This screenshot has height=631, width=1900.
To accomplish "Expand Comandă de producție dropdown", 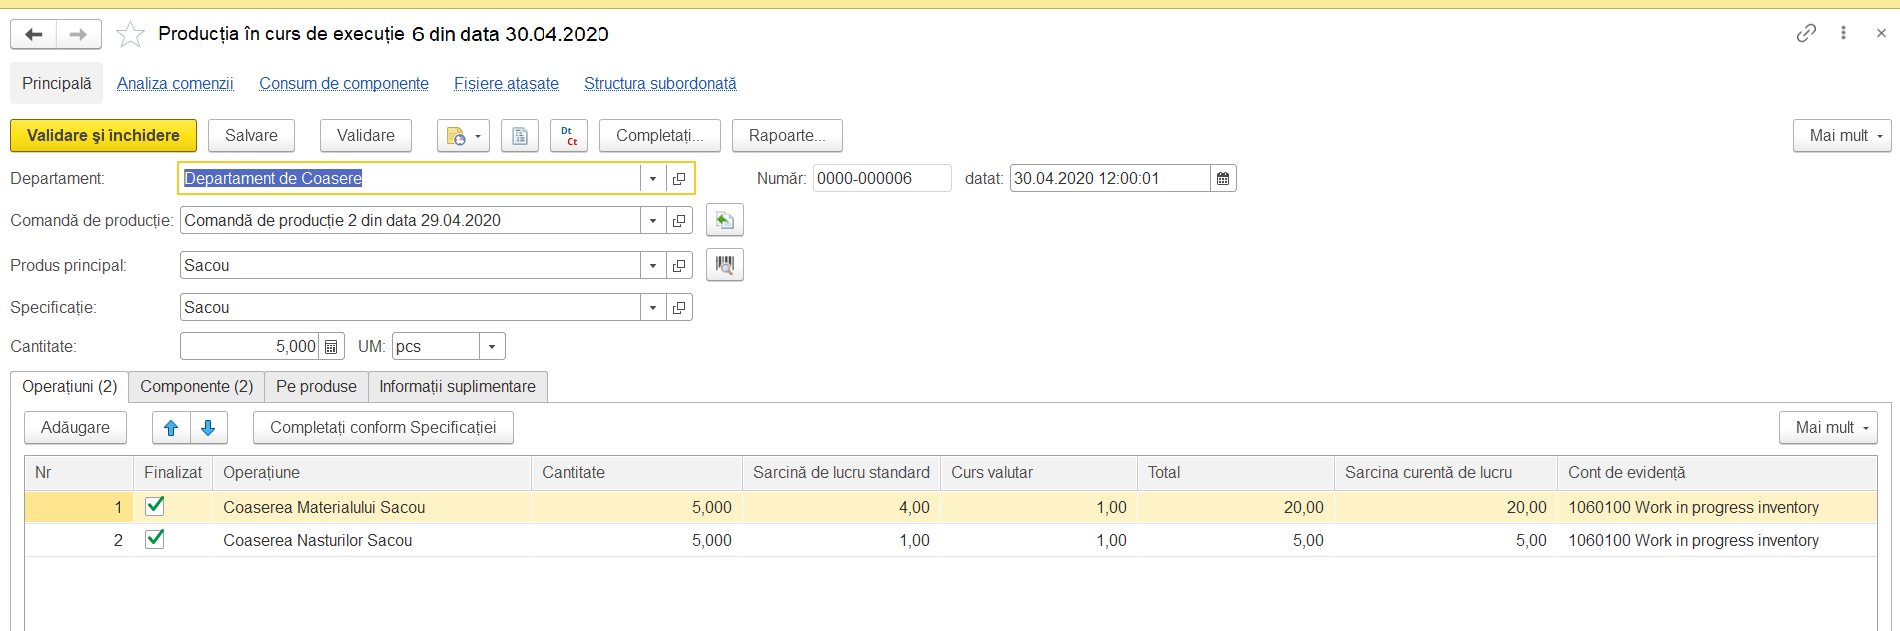I will pos(653,221).
